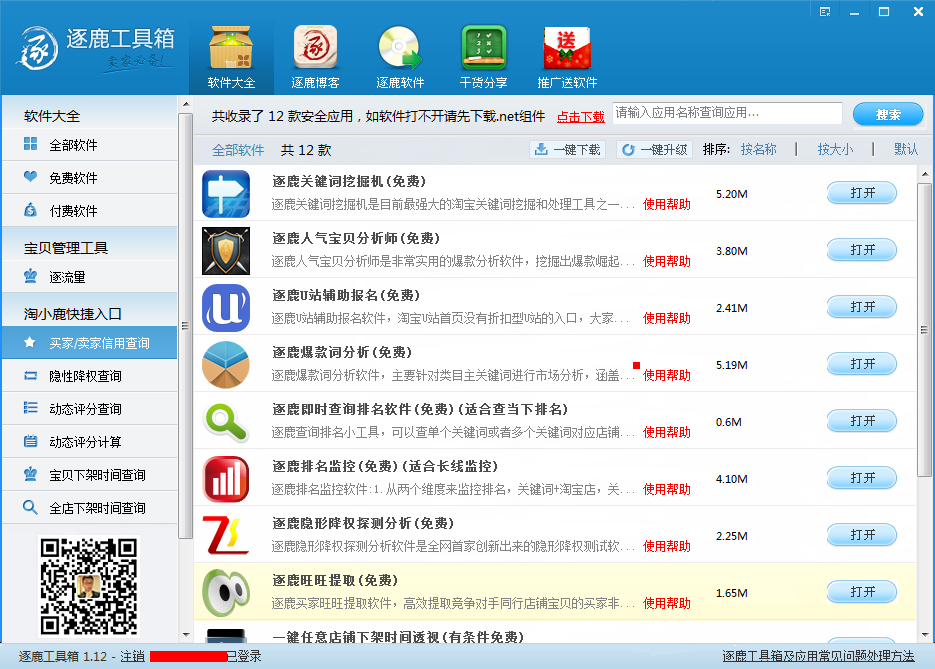Restore 默认 sort order
This screenshot has width=935, height=669.
pyautogui.click(x=906, y=149)
